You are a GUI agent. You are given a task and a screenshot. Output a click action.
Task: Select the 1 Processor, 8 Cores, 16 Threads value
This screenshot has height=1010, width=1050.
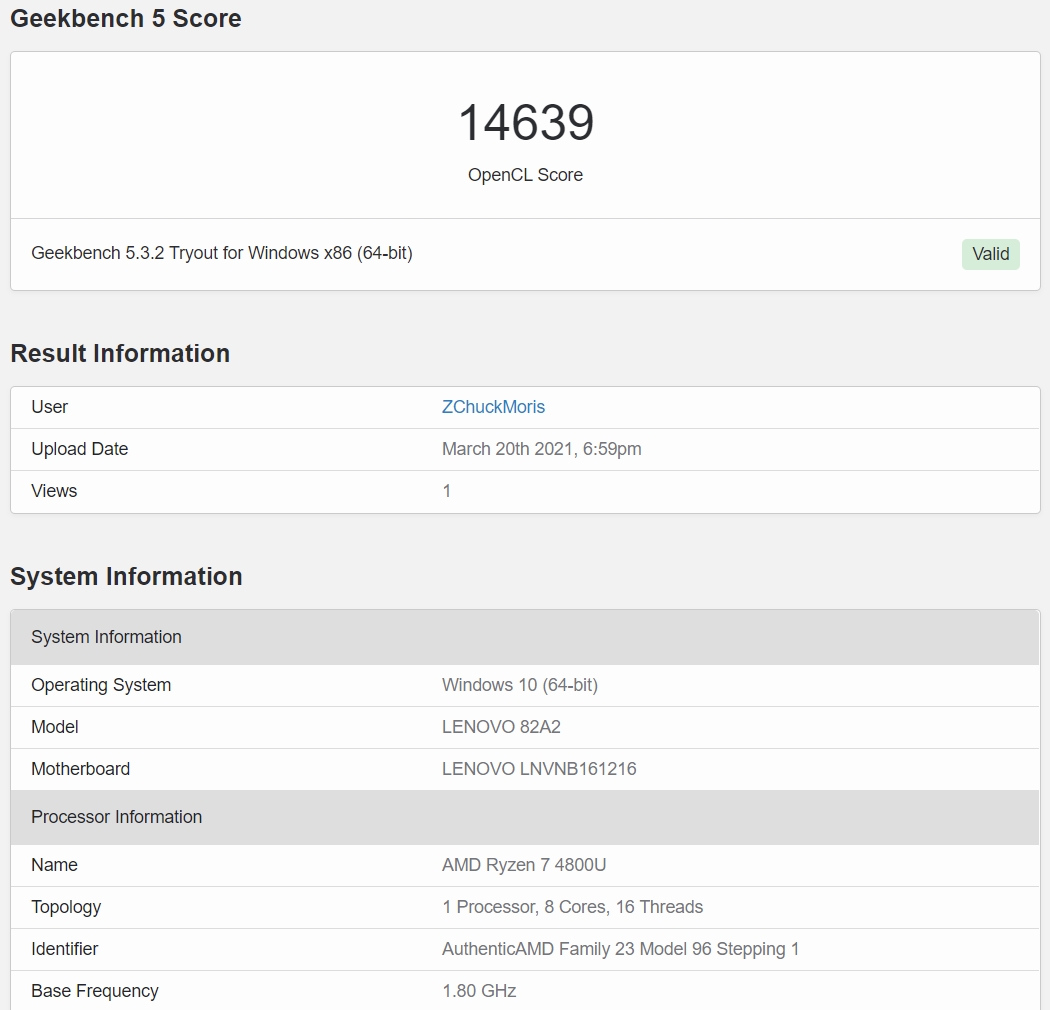click(573, 907)
